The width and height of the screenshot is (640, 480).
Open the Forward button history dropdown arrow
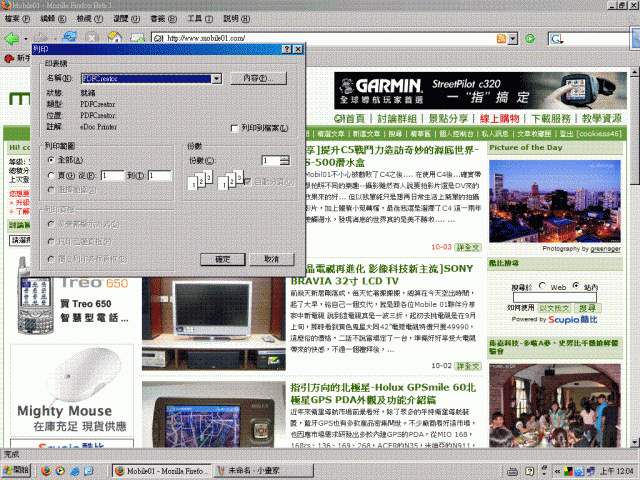pos(53,39)
